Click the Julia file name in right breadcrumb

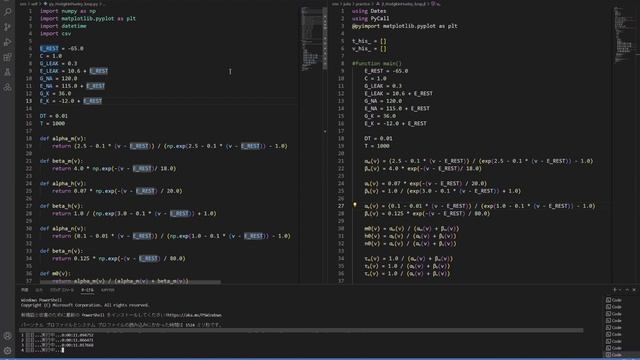[403, 4]
